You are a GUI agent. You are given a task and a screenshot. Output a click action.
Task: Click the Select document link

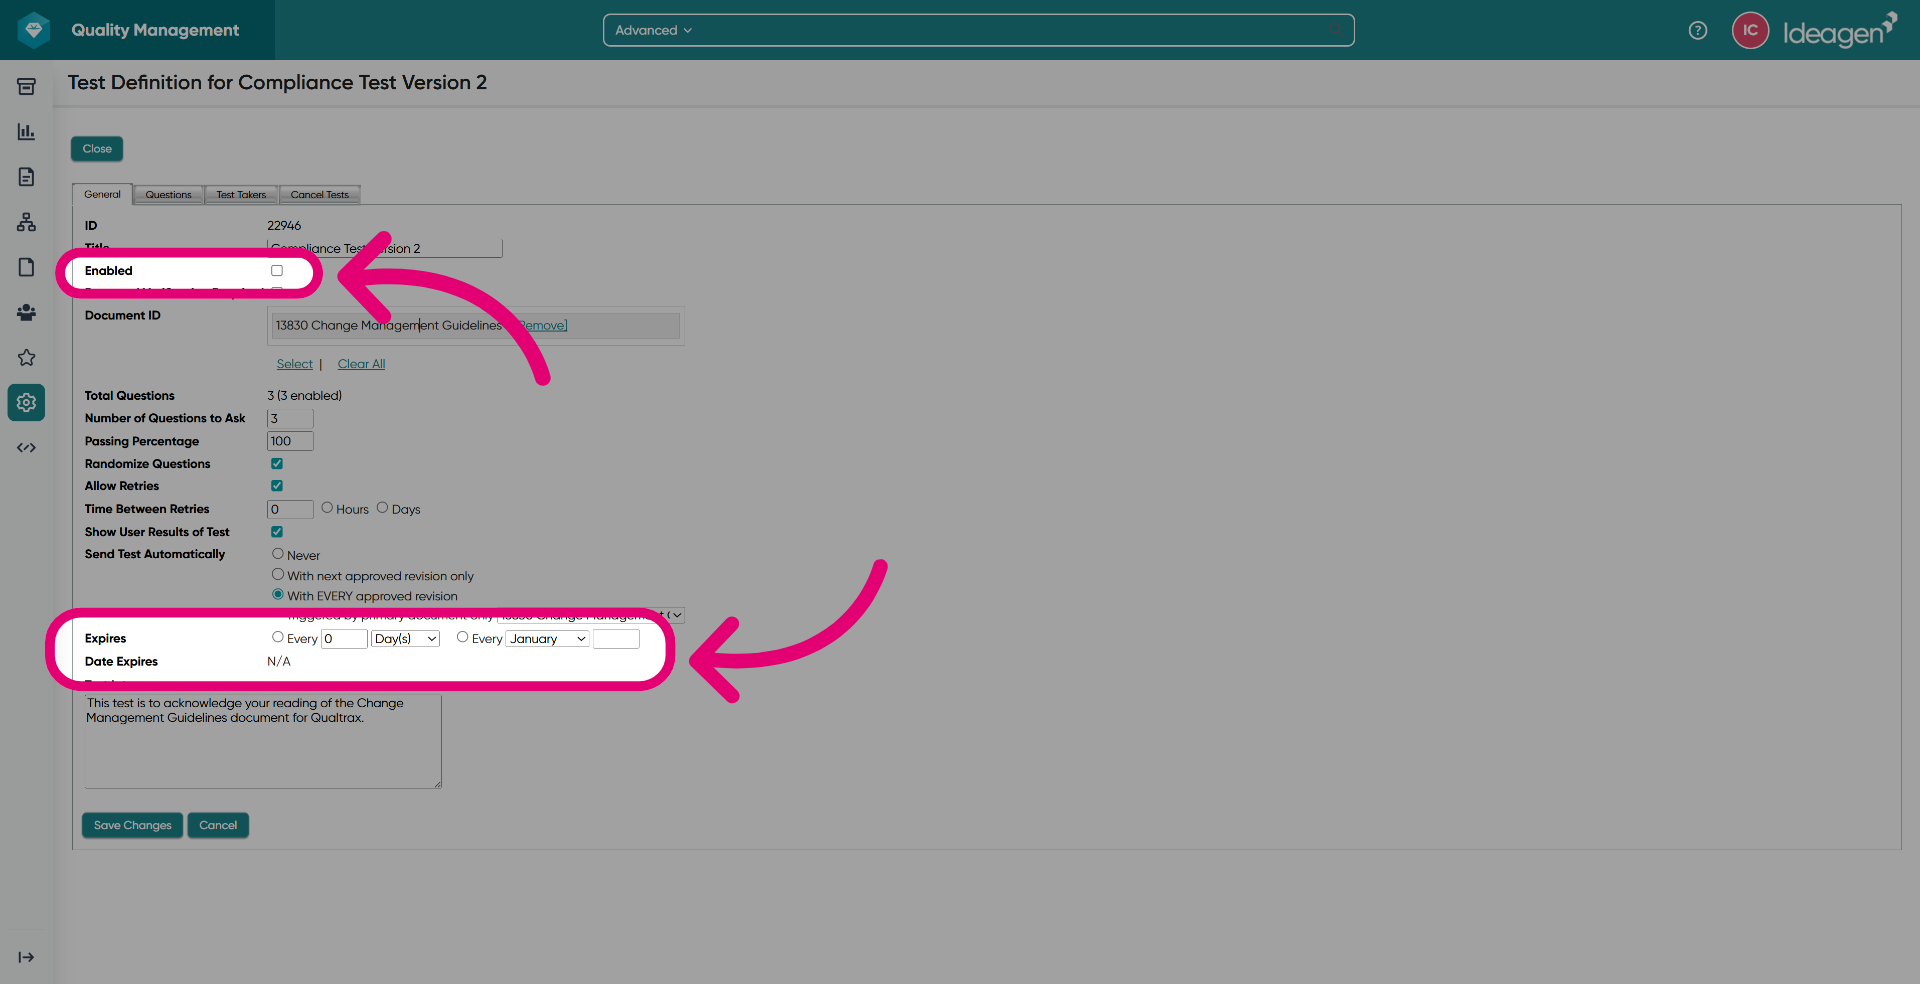(295, 364)
